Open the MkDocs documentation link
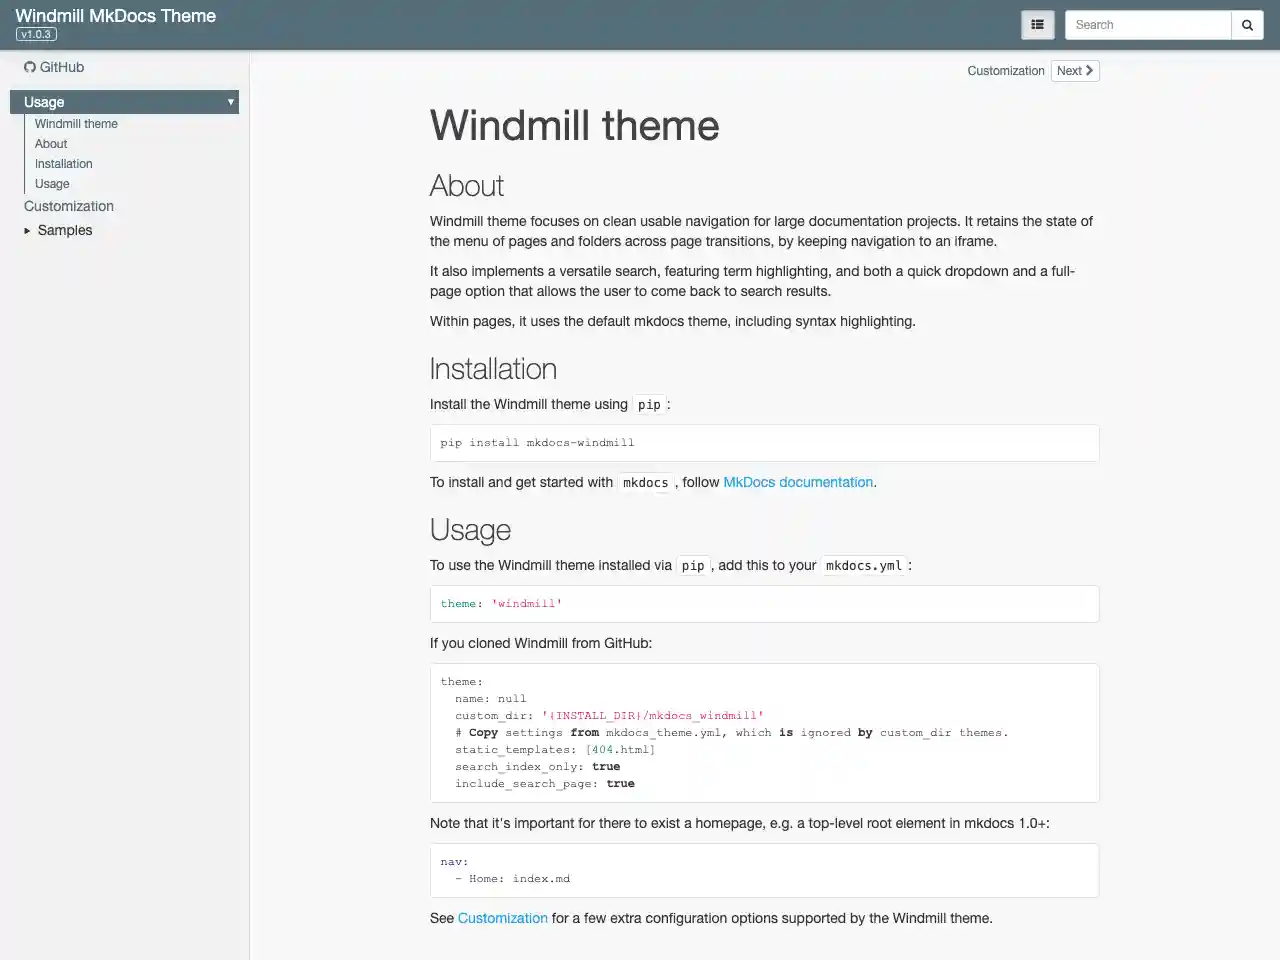 pyautogui.click(x=797, y=482)
